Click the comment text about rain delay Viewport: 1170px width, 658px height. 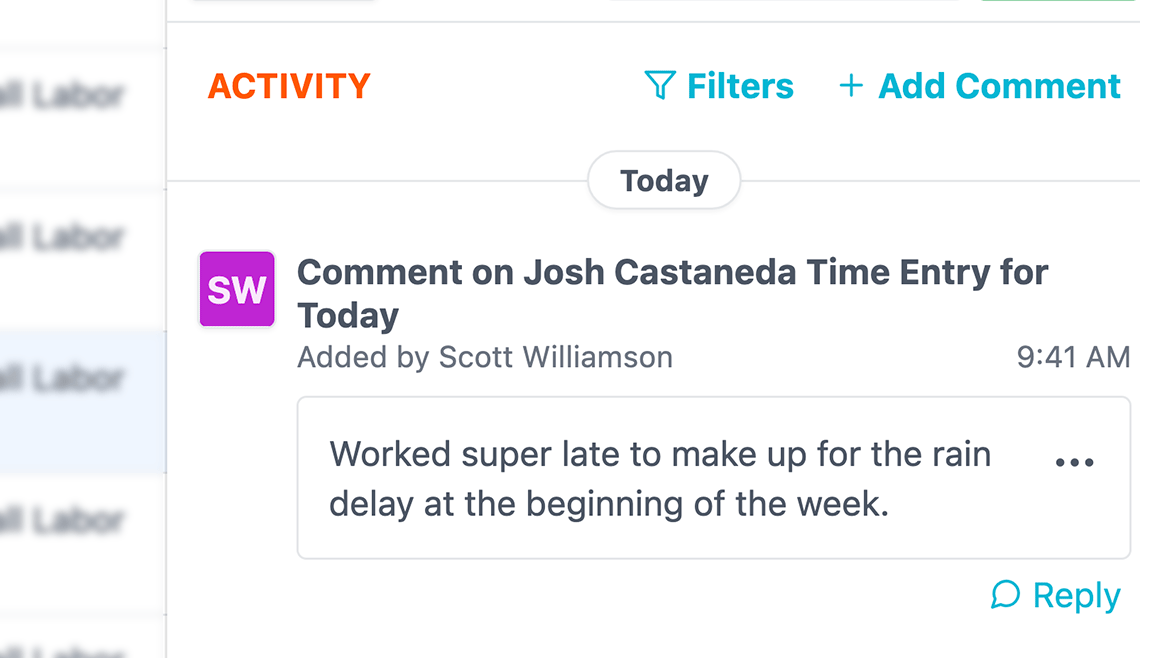coord(660,479)
